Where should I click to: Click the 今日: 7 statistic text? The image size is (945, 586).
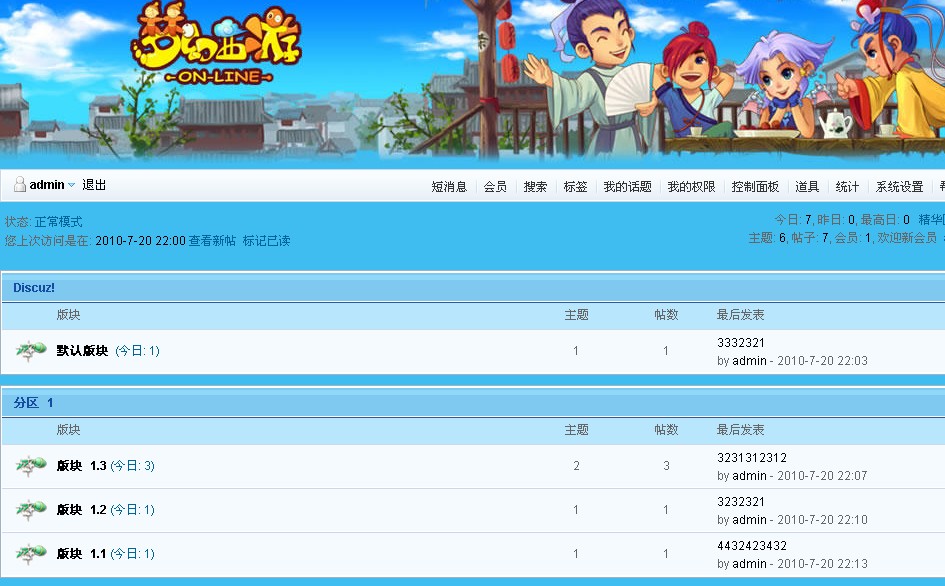pyautogui.click(x=793, y=219)
